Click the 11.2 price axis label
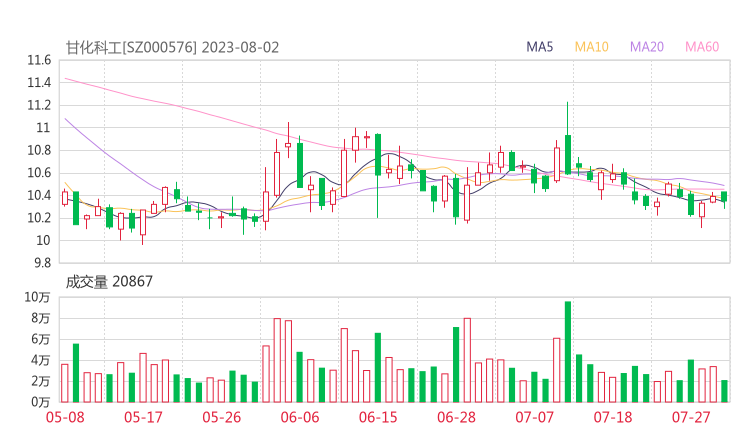740x440 pixels. (39, 105)
